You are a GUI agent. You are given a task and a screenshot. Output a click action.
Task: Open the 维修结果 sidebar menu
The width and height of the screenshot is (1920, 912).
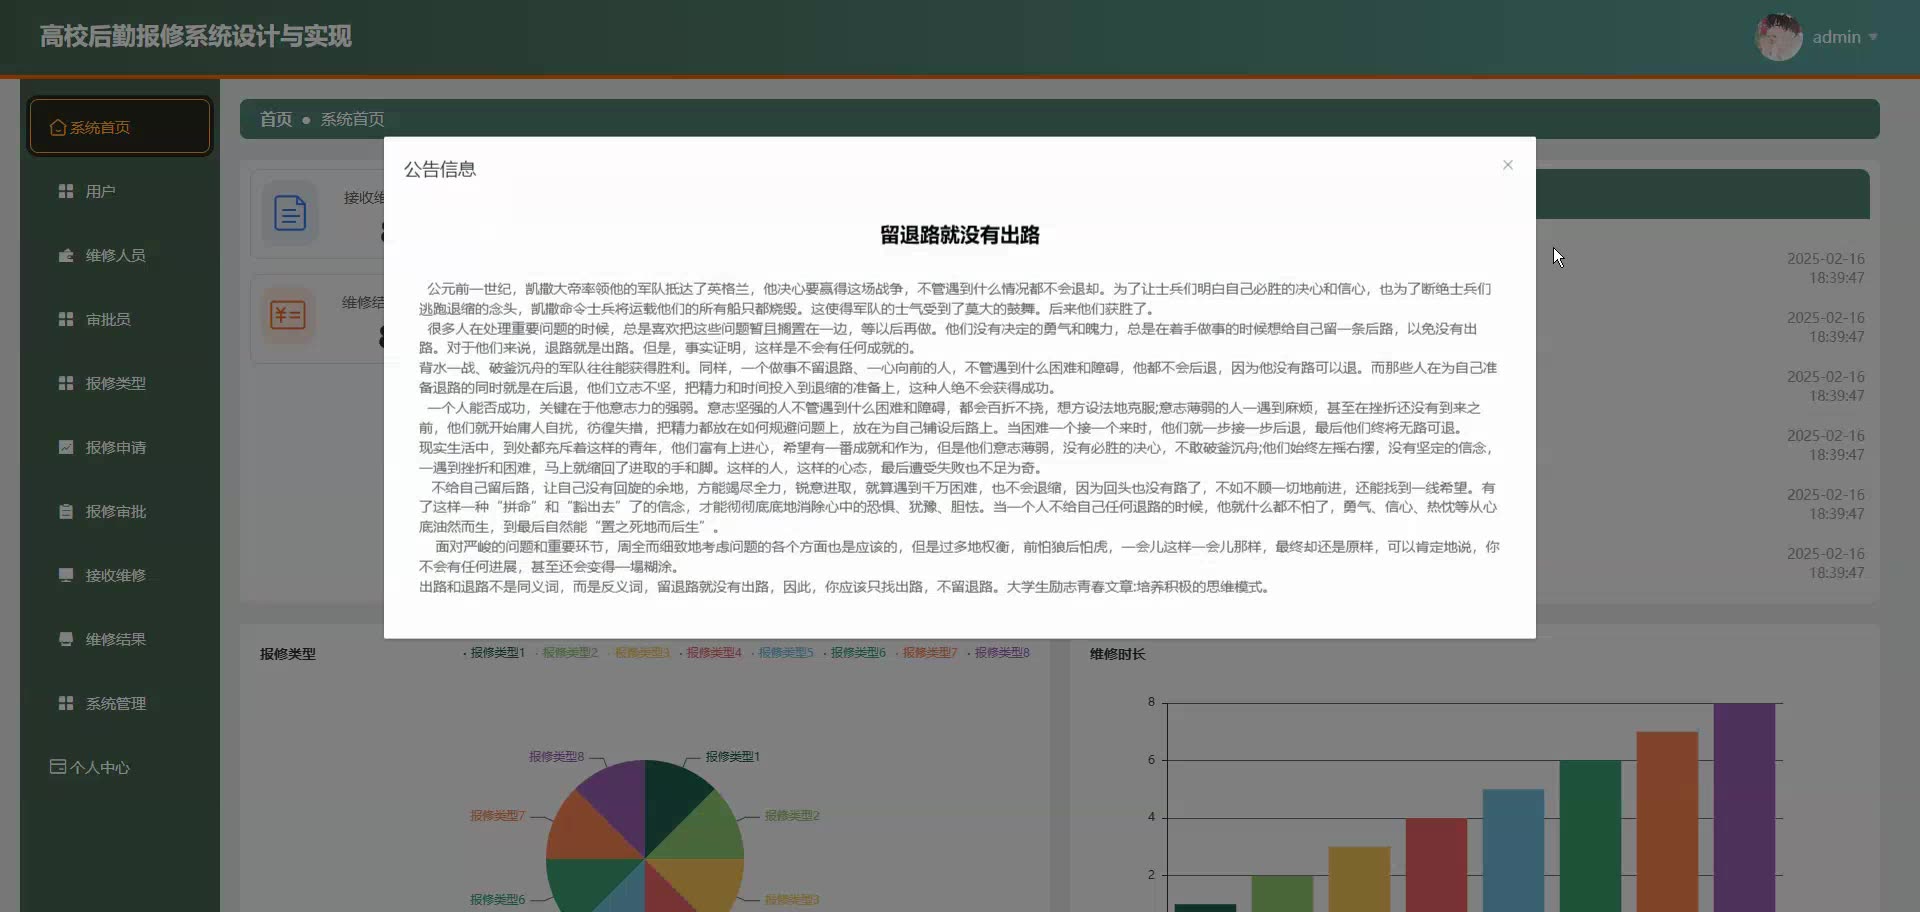pos(120,639)
